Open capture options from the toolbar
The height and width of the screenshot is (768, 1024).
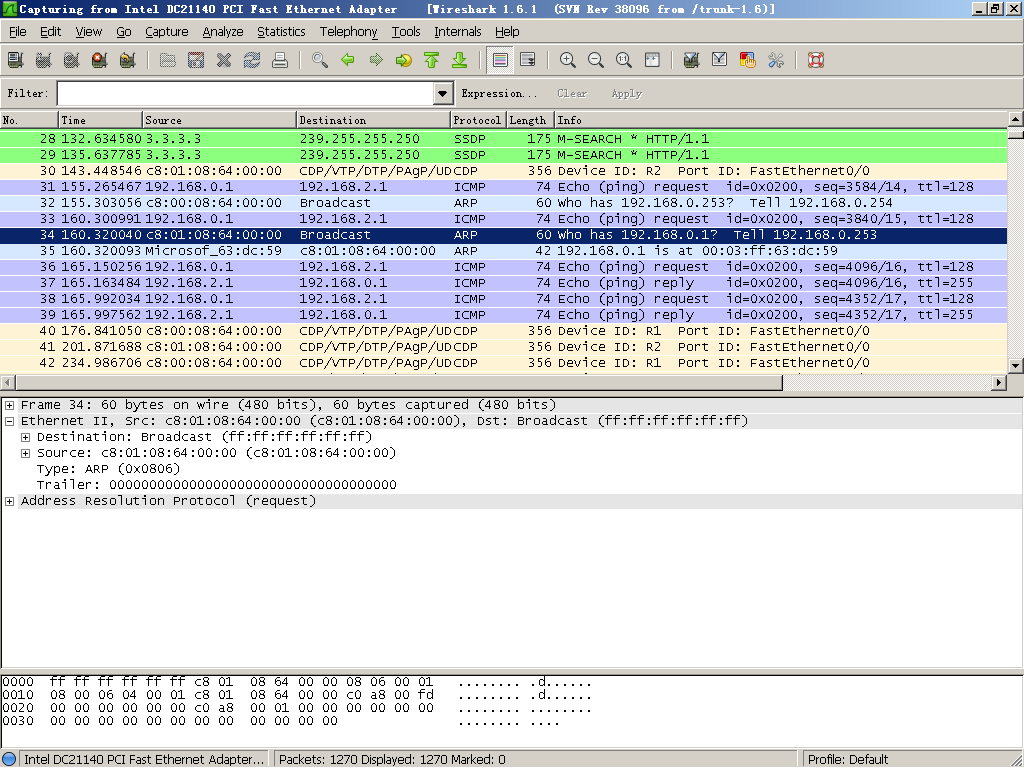pos(43,60)
